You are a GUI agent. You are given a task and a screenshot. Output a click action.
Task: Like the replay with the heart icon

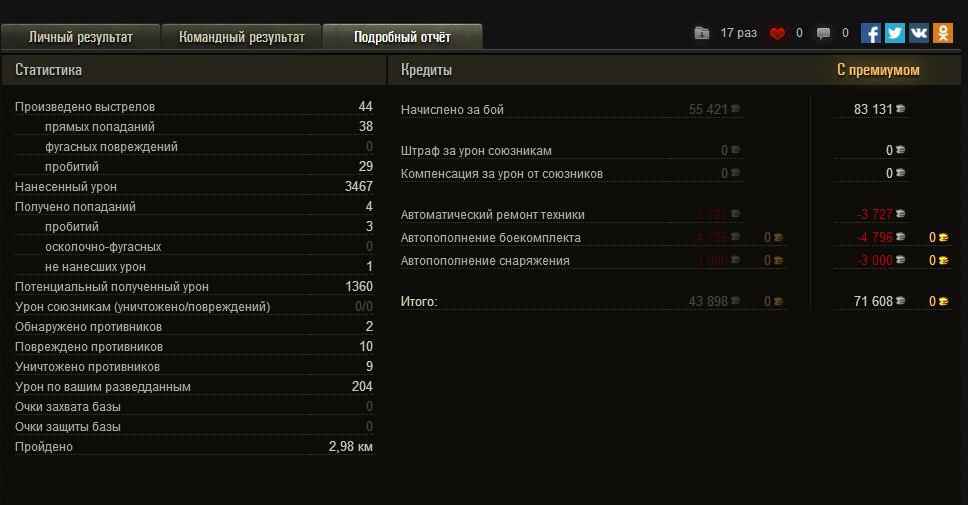(778, 33)
